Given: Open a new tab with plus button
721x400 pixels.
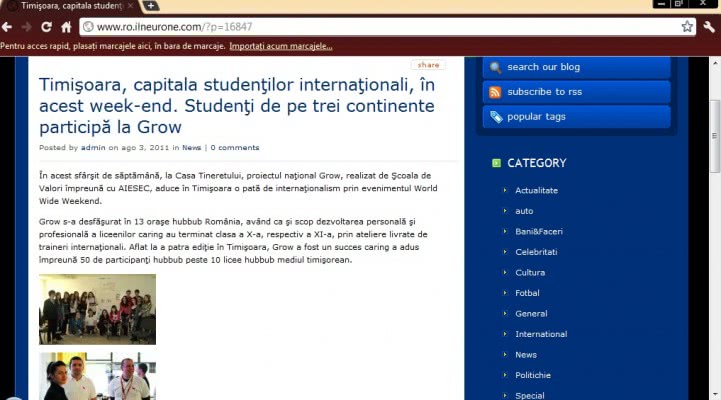Looking at the screenshot, I should pos(151,6).
